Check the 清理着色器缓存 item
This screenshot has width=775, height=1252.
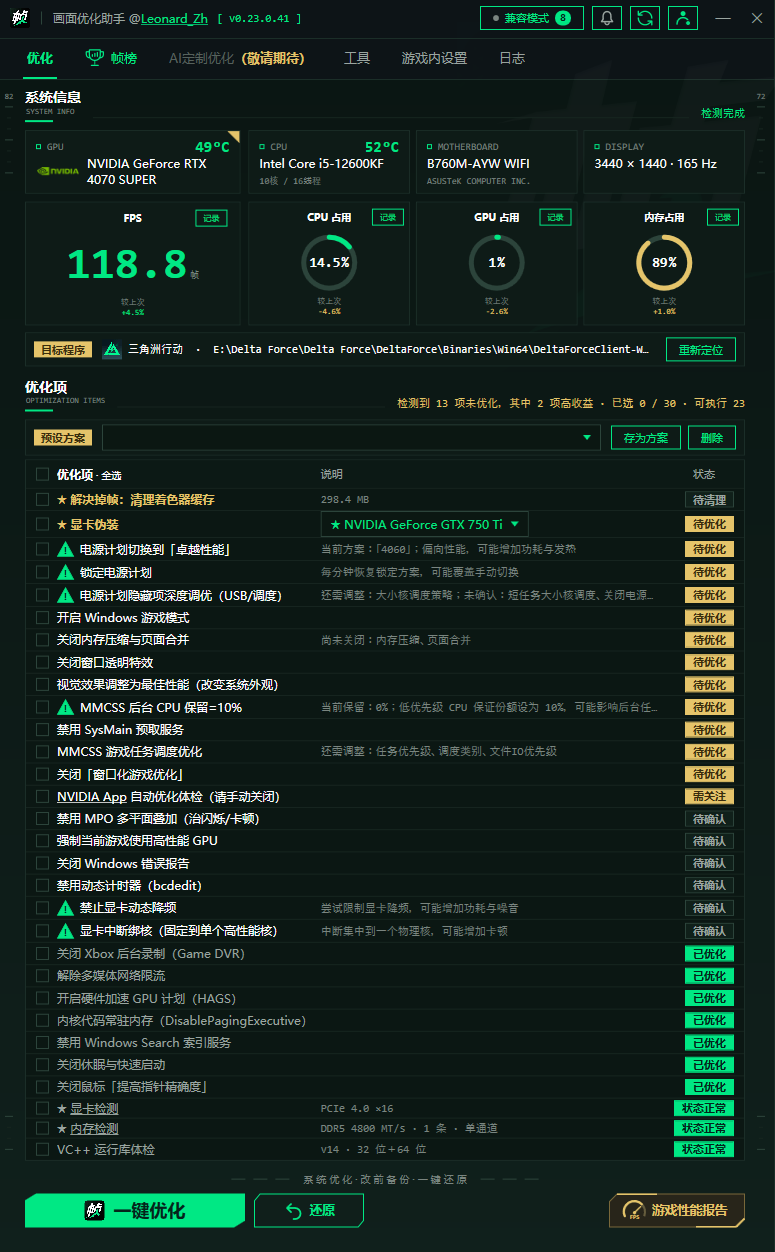42,499
